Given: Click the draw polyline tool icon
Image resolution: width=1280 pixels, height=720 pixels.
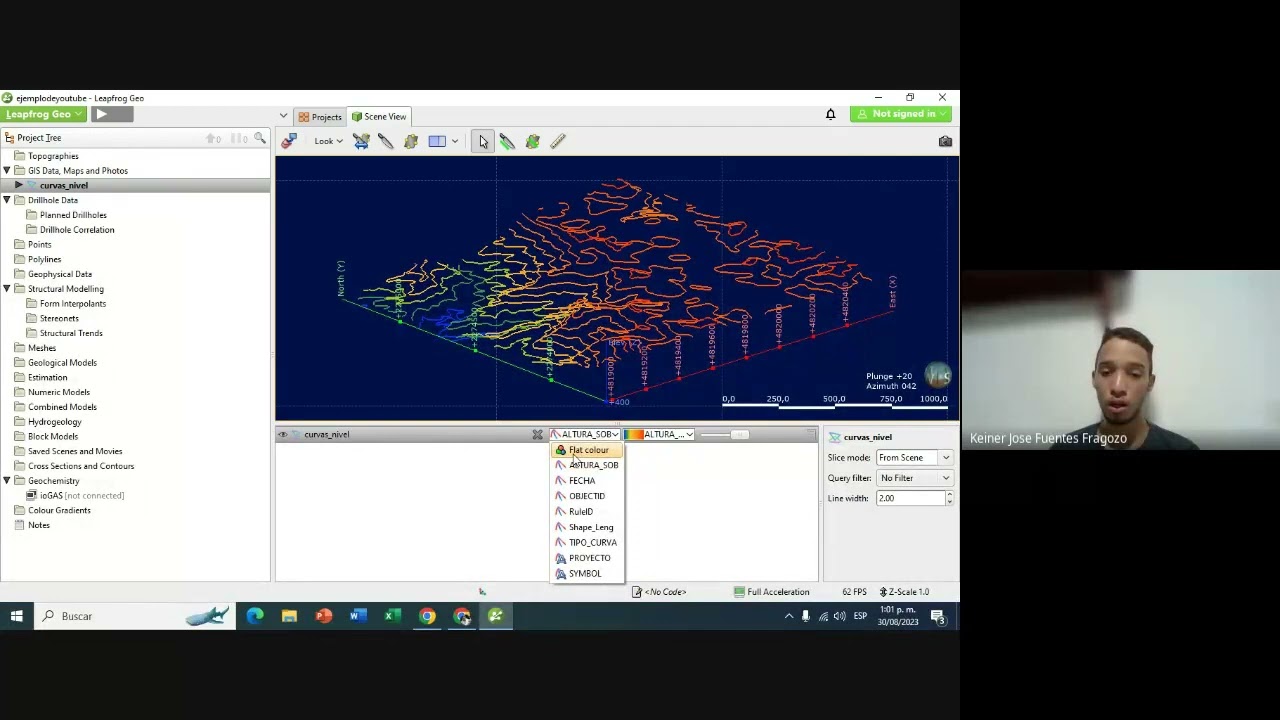Looking at the screenshot, I should 507,141.
